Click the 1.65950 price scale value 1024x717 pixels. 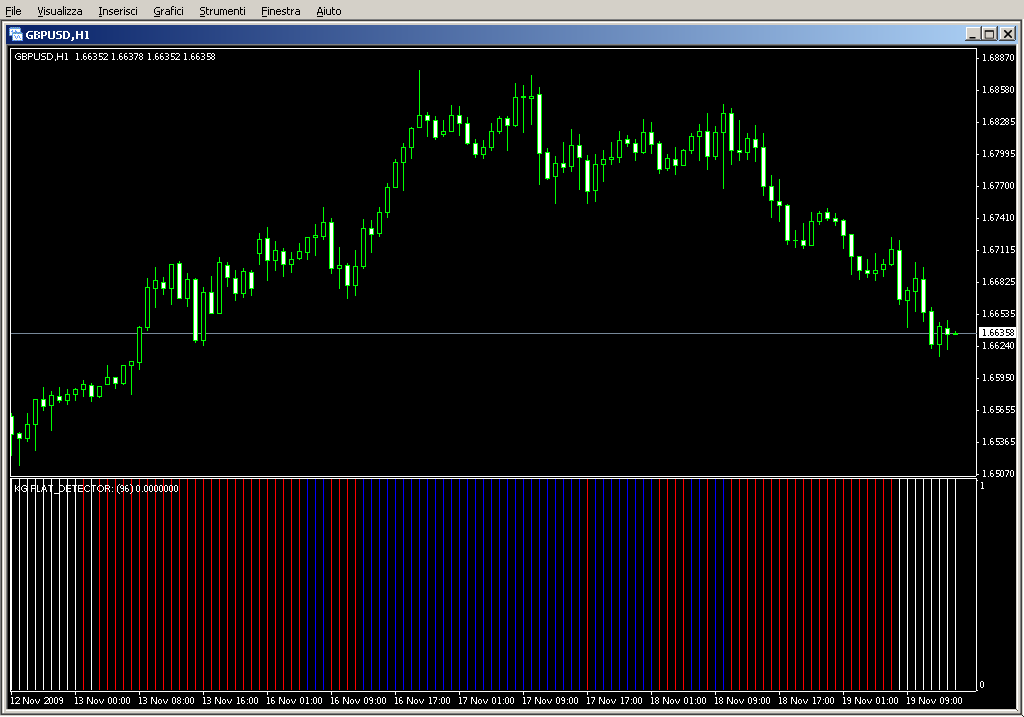pos(998,377)
